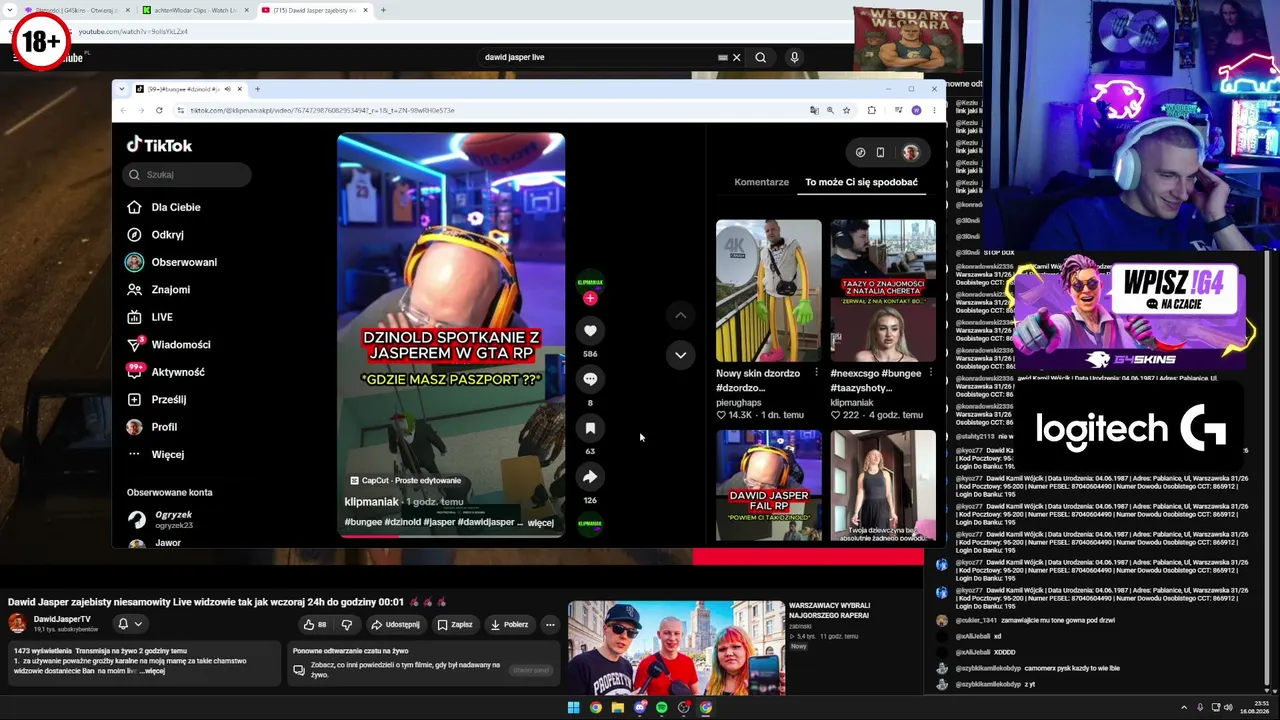
Task: Open Spotify from taskbar
Action: (x=661, y=708)
